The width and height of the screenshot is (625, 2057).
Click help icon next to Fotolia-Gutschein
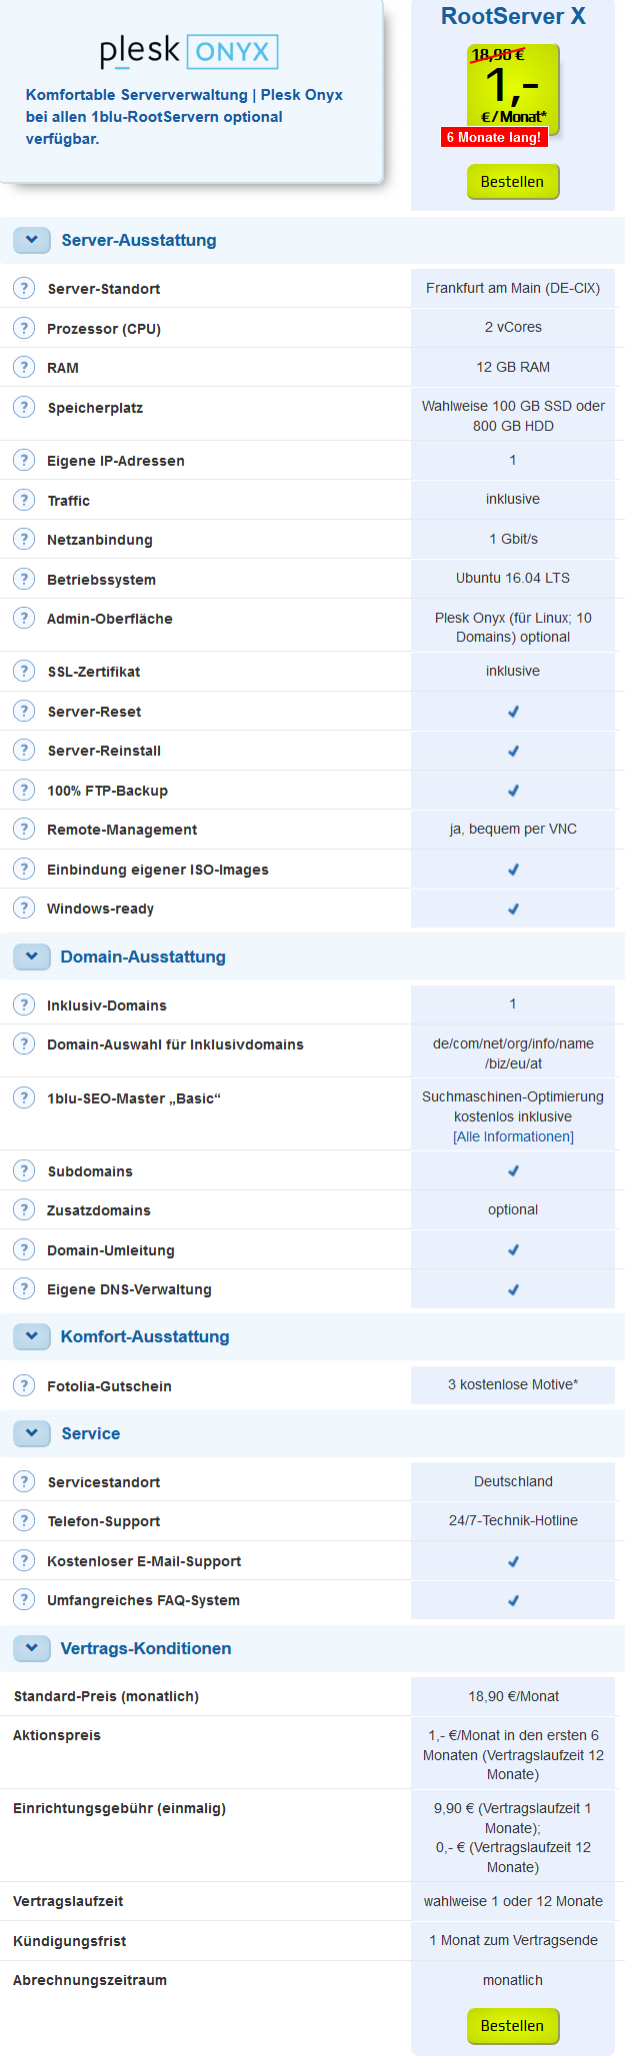(x=24, y=1386)
